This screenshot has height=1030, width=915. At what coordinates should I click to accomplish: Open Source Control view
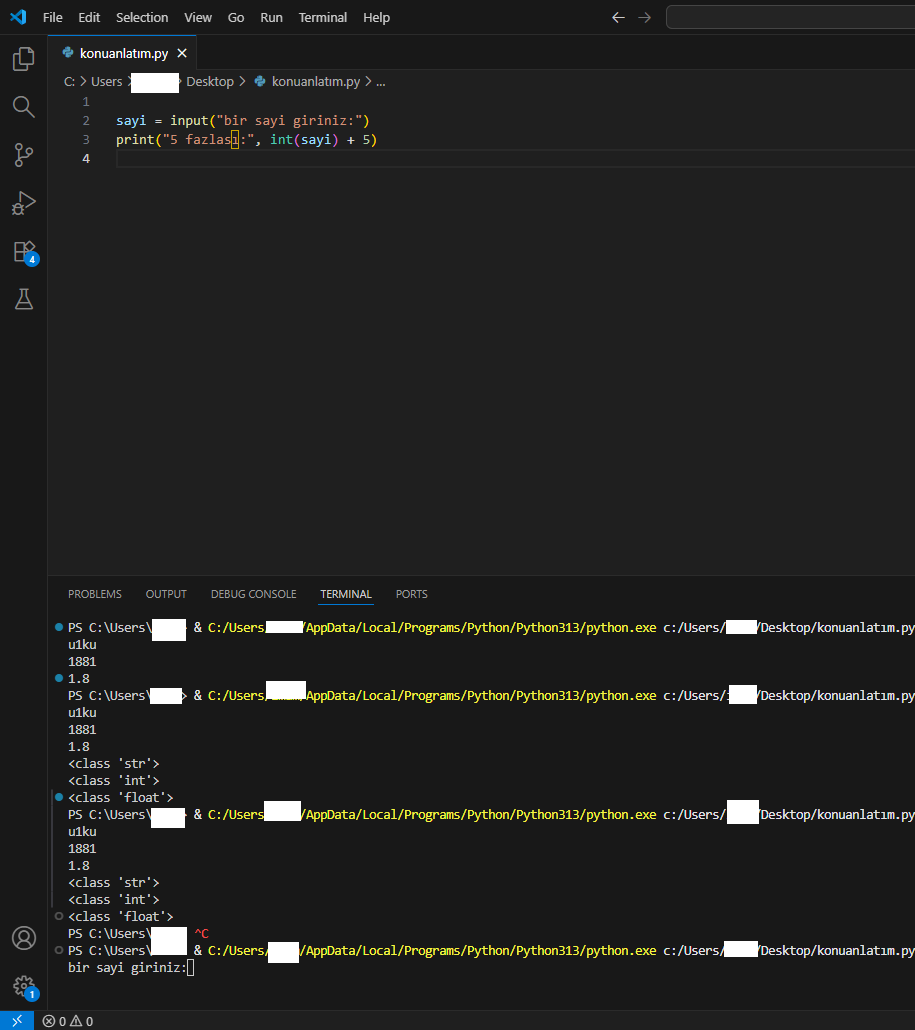click(x=24, y=155)
